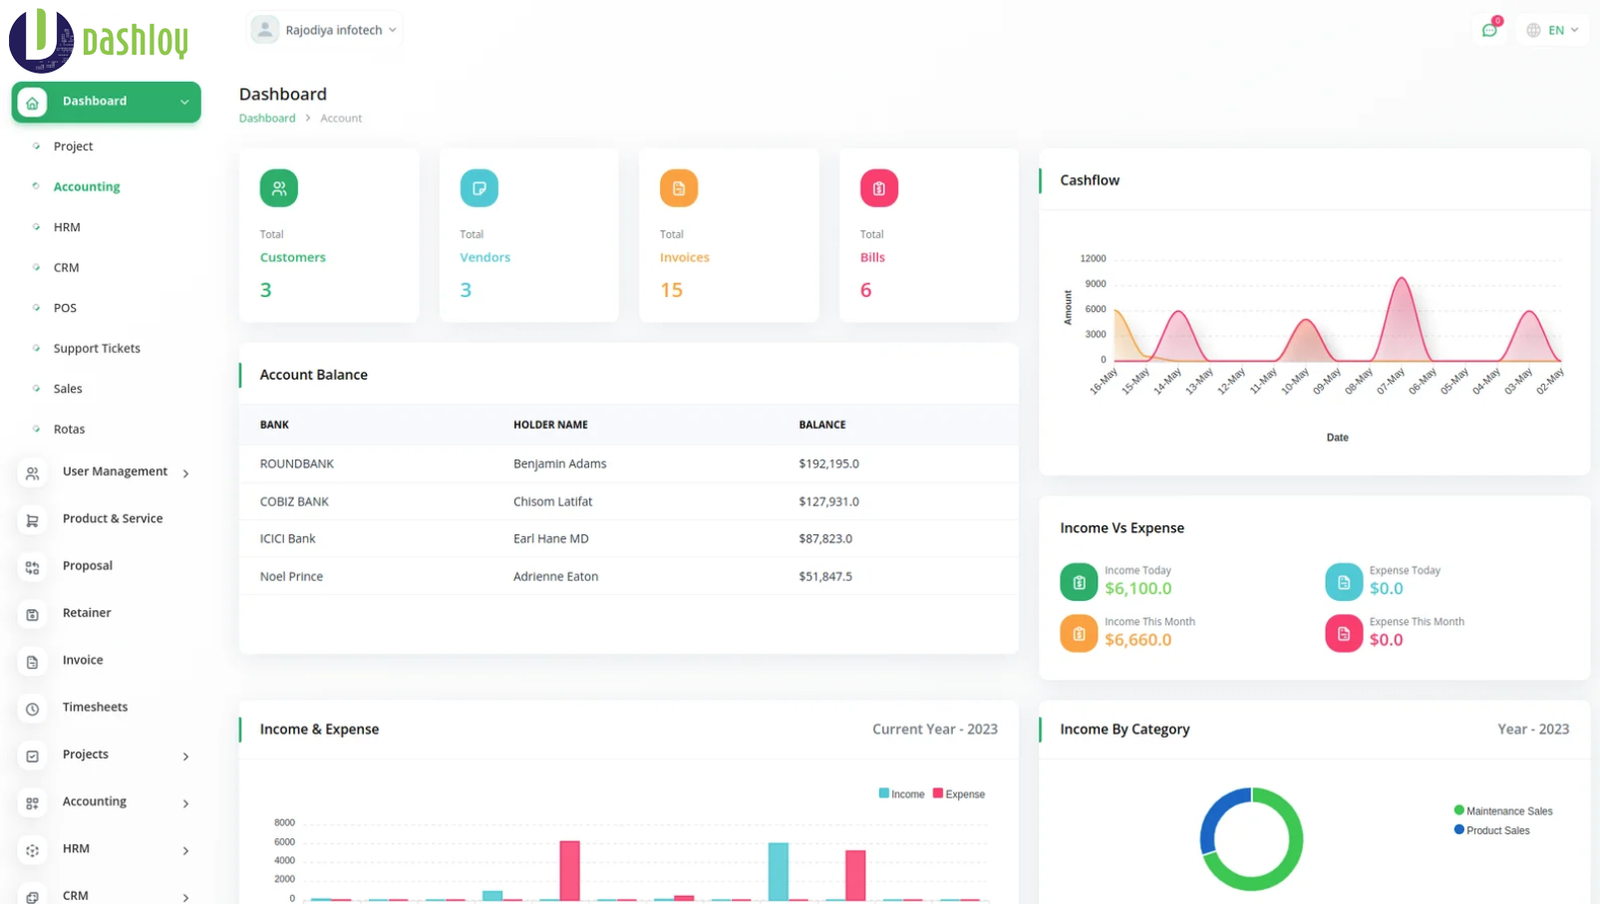Expand the User Management submenu
This screenshot has height=904, width=1600.
[114, 472]
